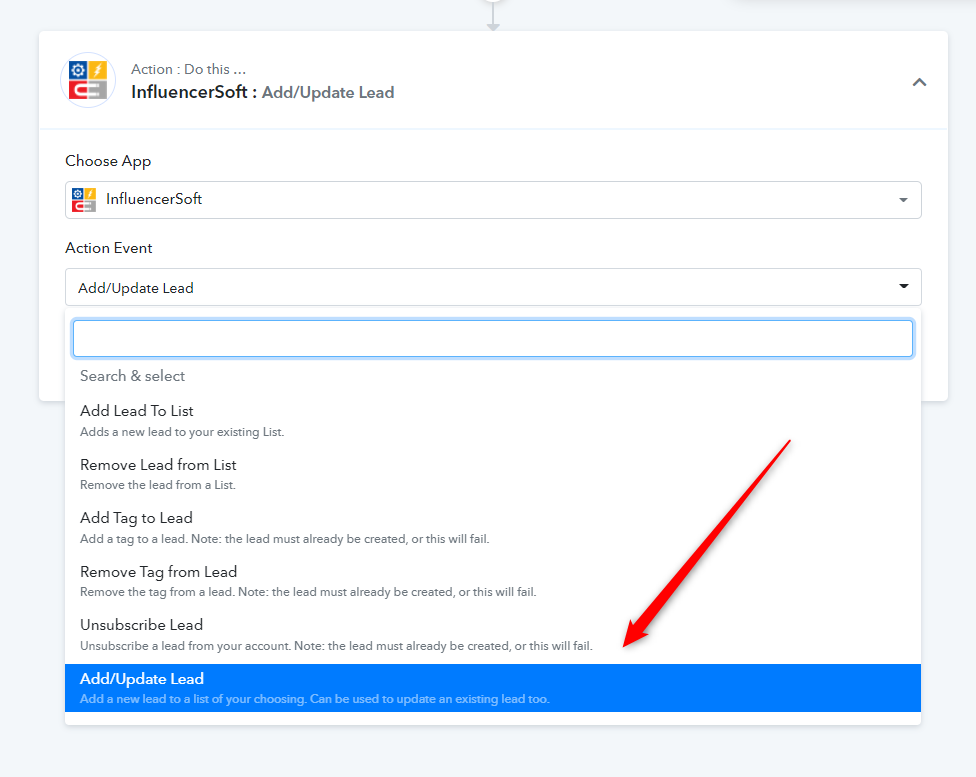The height and width of the screenshot is (777, 976).
Task: Click the InfluencerSoft logo in action header
Action: coord(88,80)
